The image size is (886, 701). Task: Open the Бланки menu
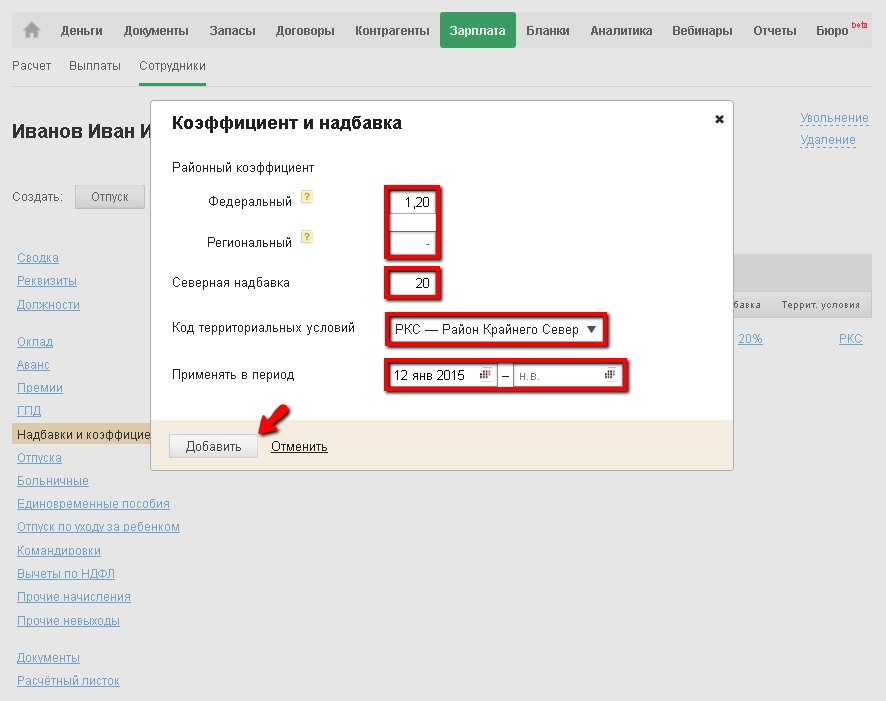pos(548,31)
